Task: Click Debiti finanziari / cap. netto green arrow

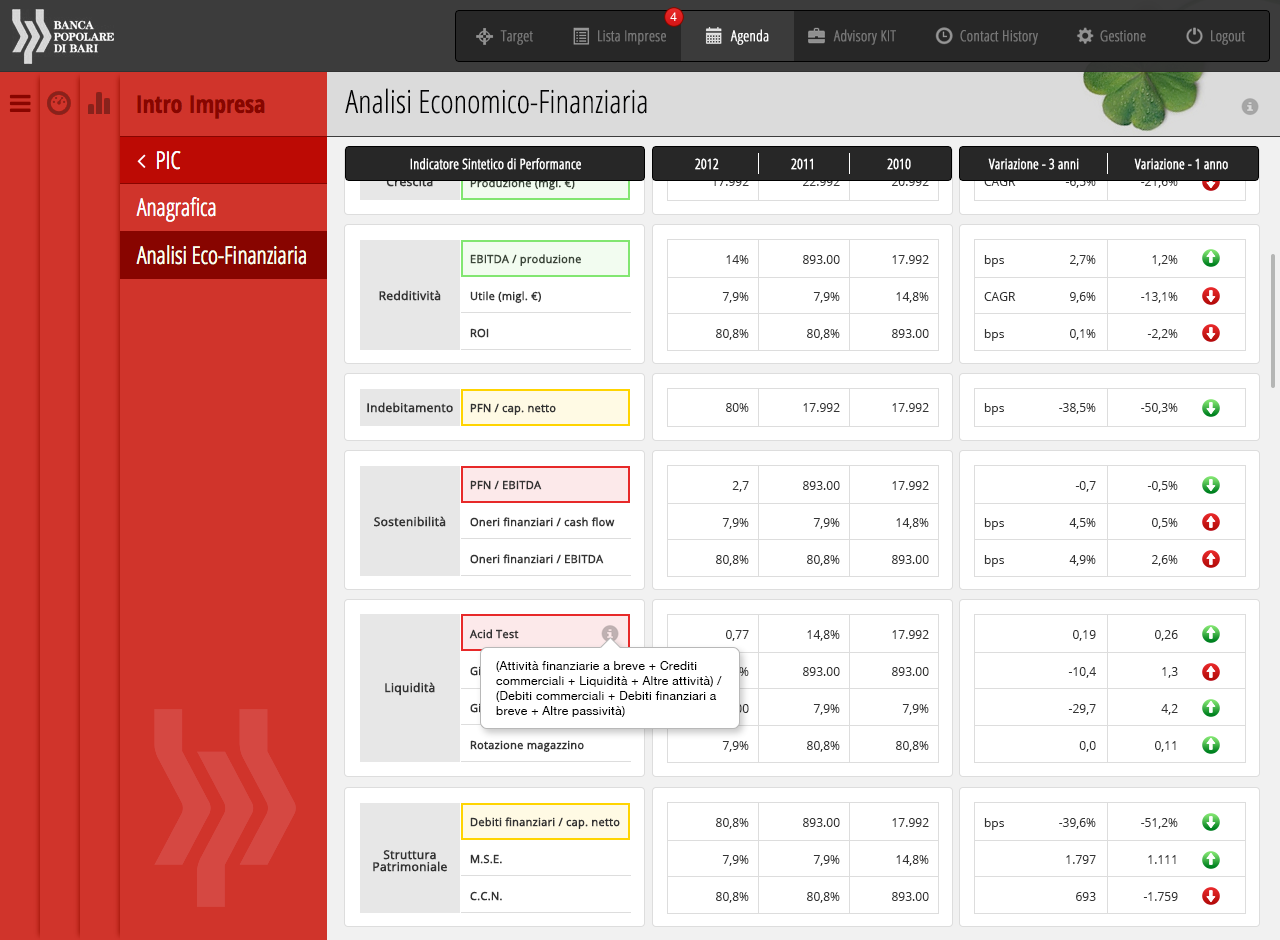Action: pyautogui.click(x=1211, y=822)
